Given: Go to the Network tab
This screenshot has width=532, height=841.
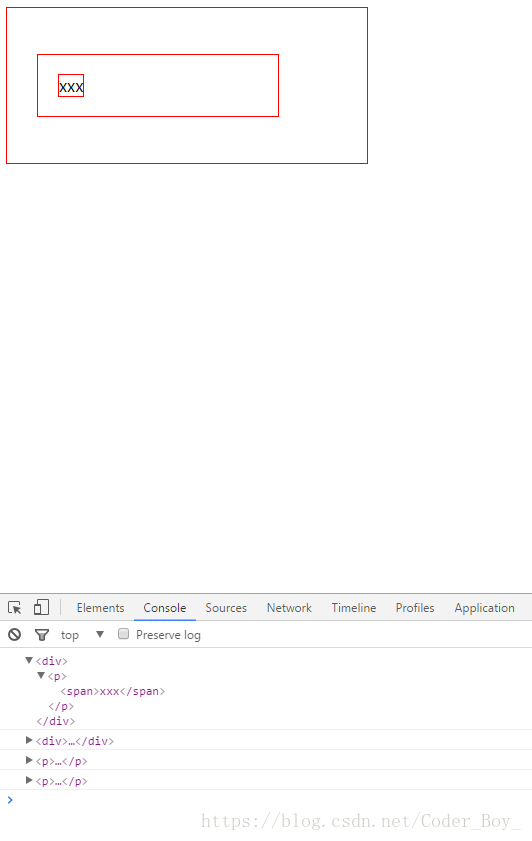Looking at the screenshot, I should coord(289,608).
